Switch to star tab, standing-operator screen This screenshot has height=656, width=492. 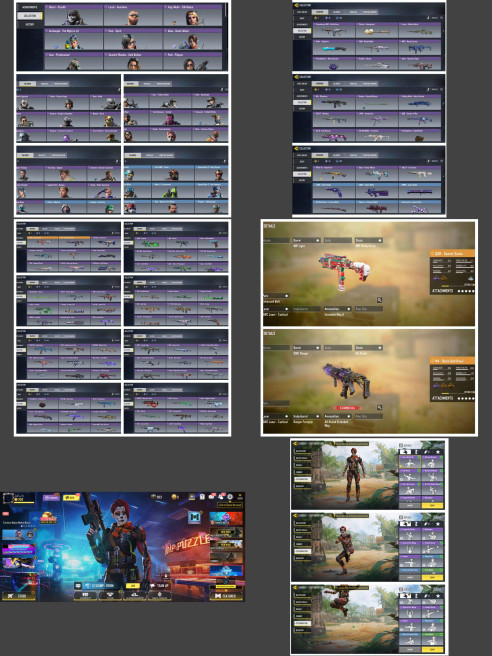click(x=438, y=452)
